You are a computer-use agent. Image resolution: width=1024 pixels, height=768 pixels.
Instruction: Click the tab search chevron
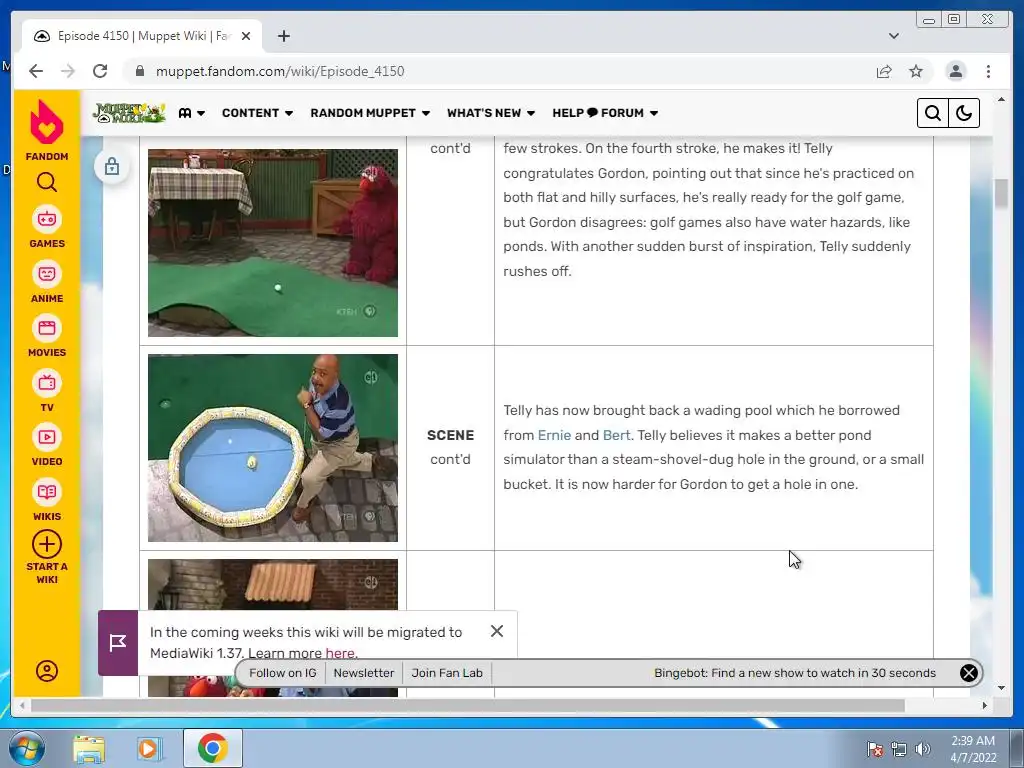tap(893, 36)
